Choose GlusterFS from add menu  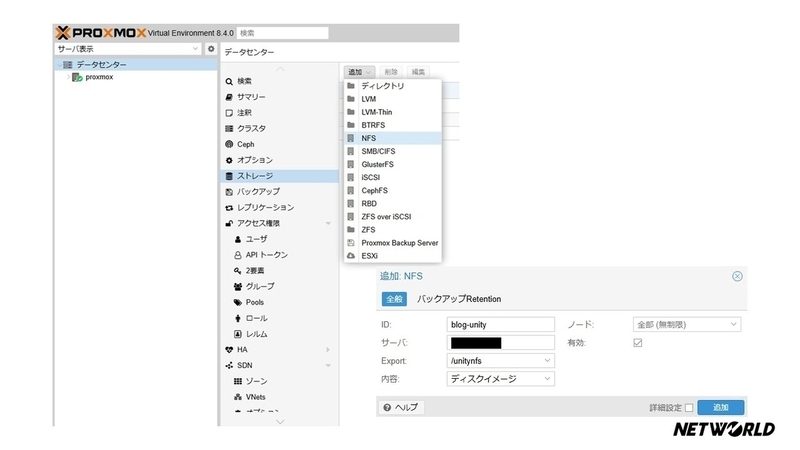point(393,164)
